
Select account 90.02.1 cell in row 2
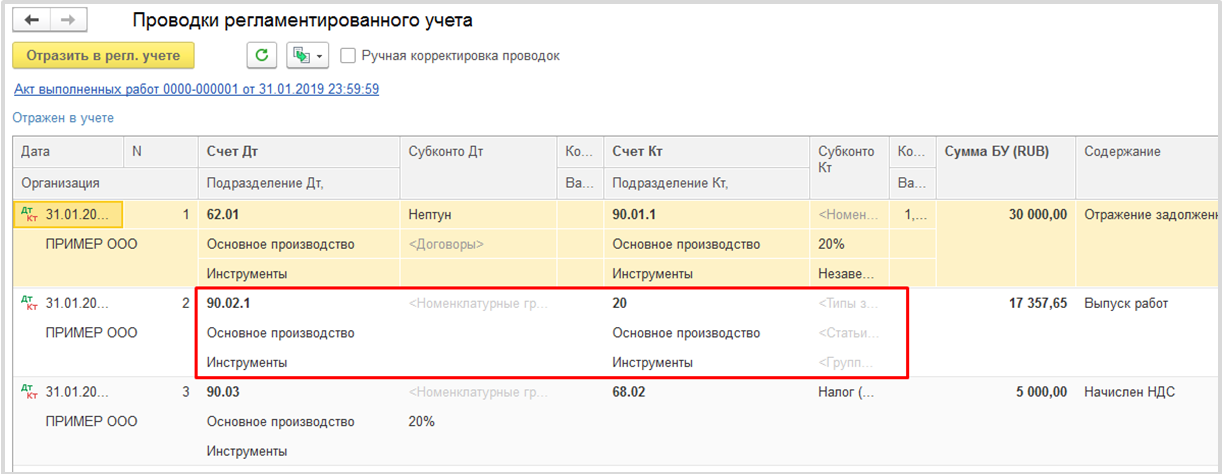coord(232,303)
